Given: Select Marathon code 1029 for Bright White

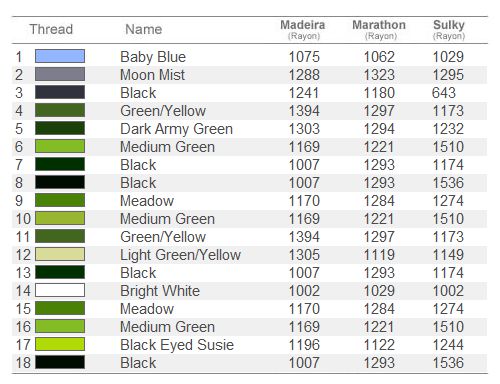Looking at the screenshot, I should point(379,291).
